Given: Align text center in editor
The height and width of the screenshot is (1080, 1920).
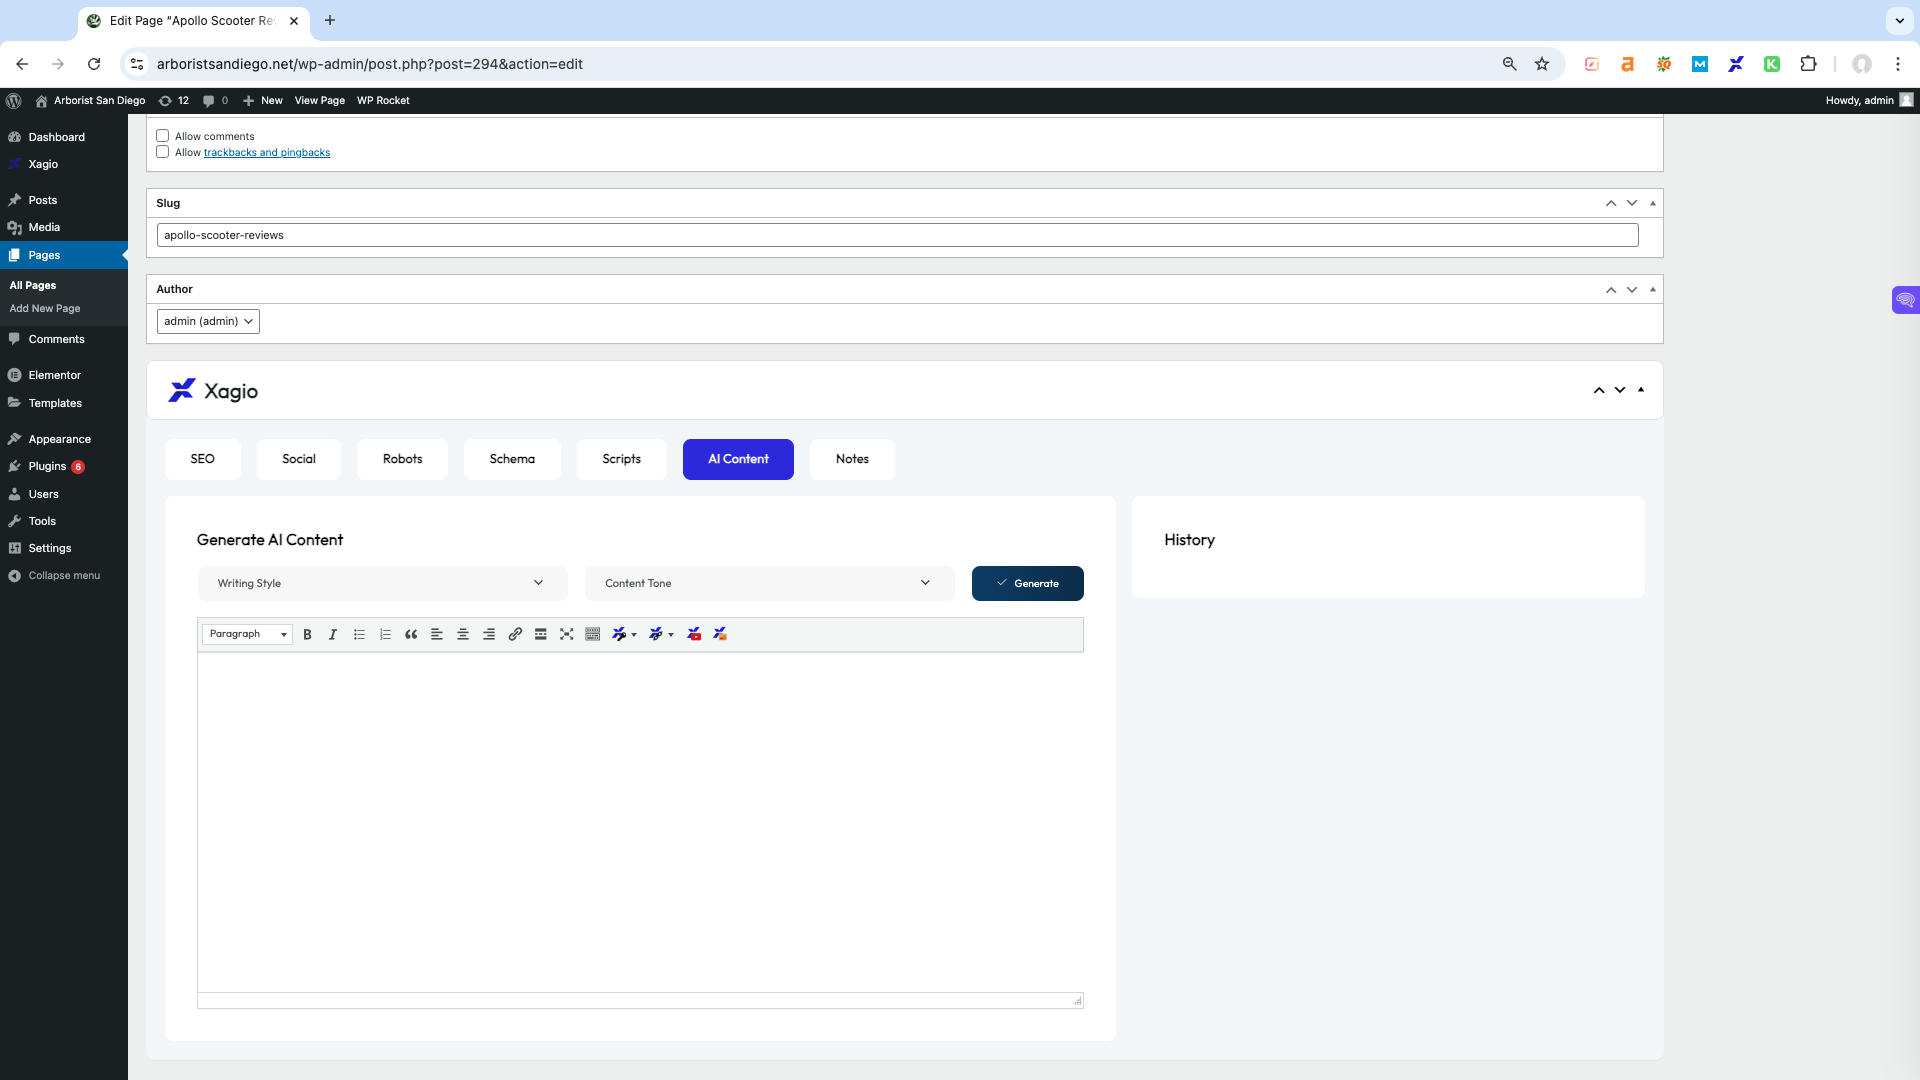Looking at the screenshot, I should 463,634.
